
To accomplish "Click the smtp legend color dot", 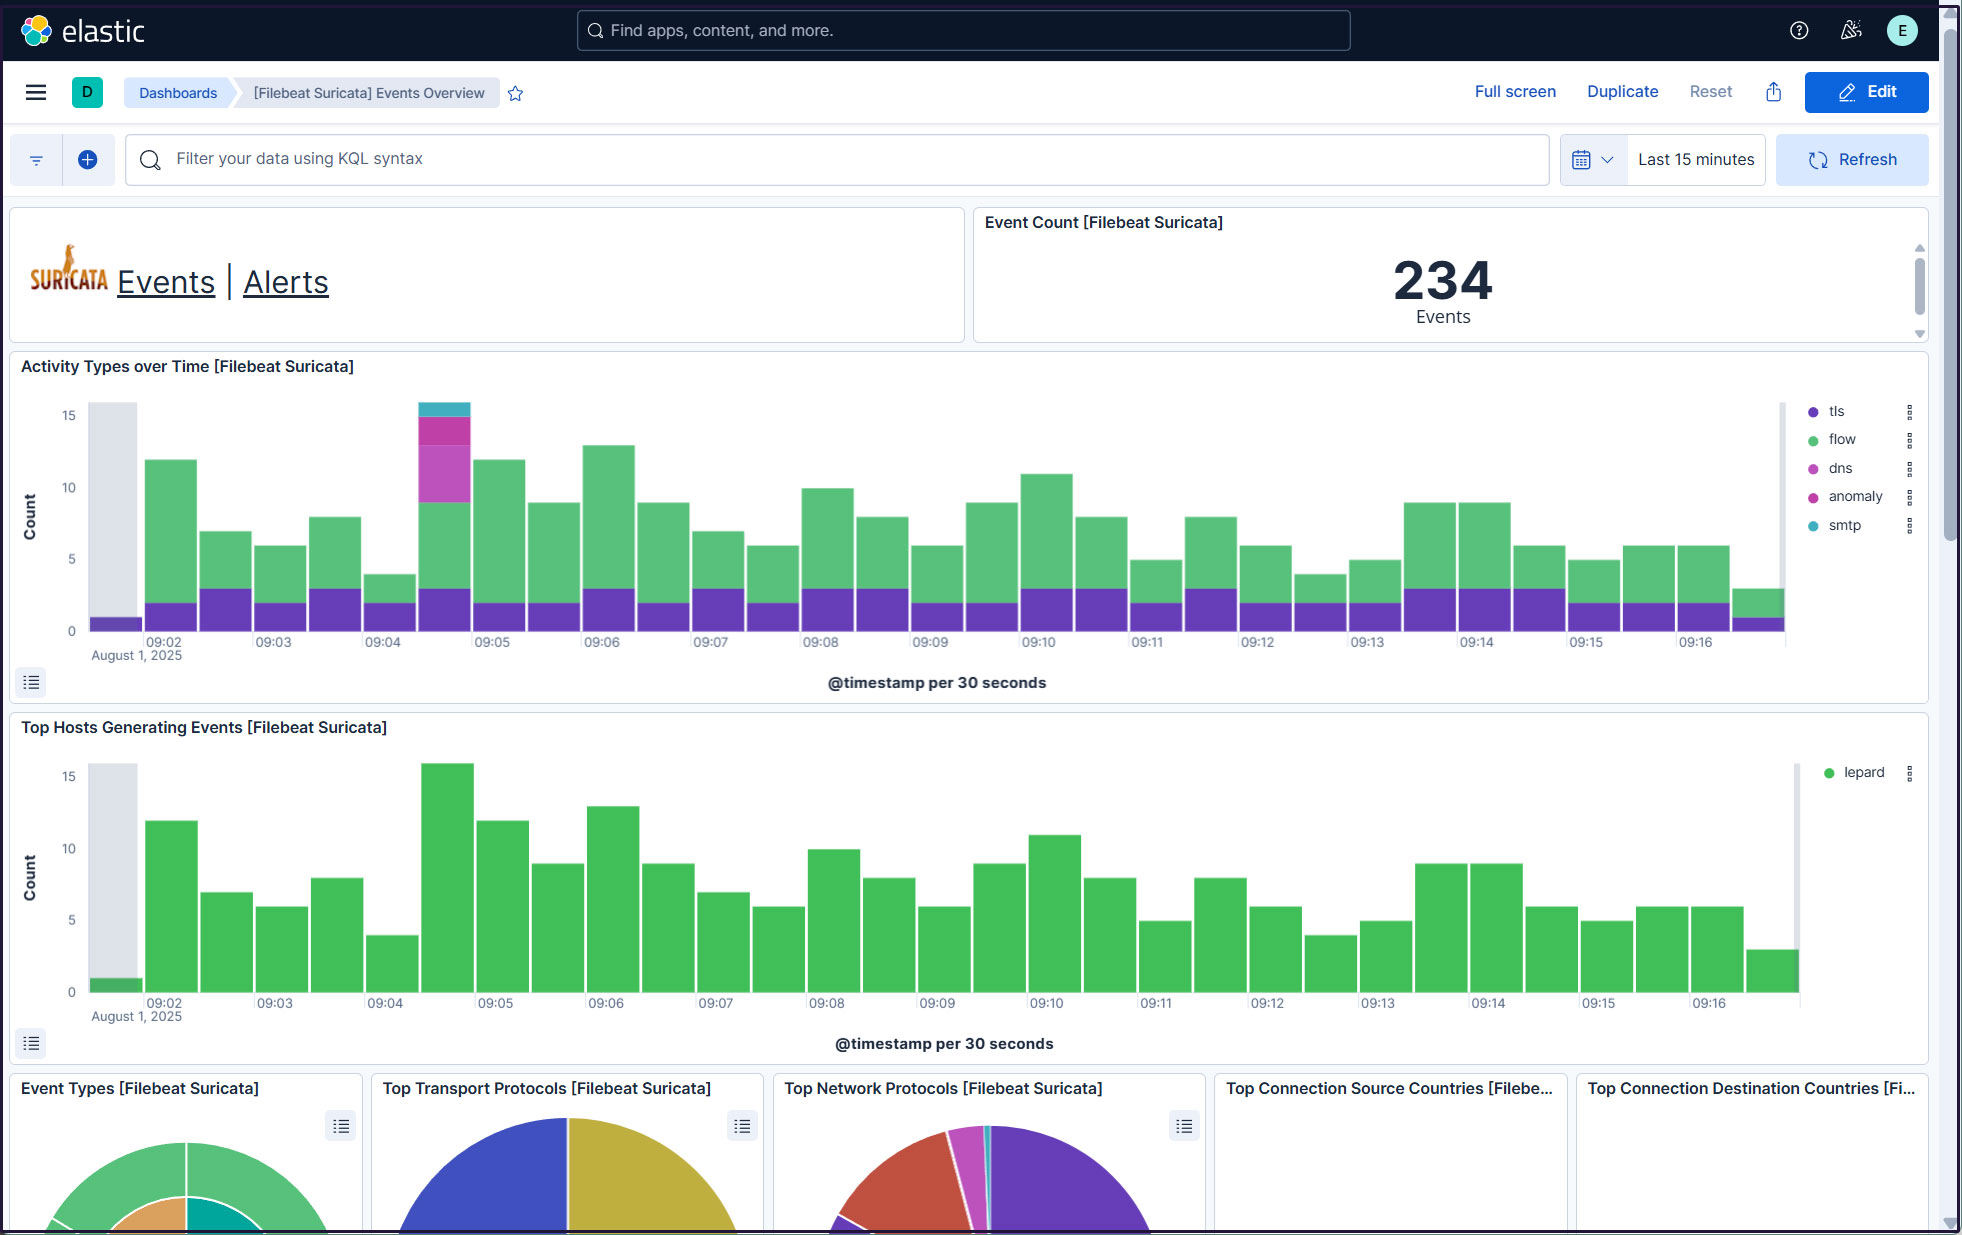I will (x=1813, y=526).
